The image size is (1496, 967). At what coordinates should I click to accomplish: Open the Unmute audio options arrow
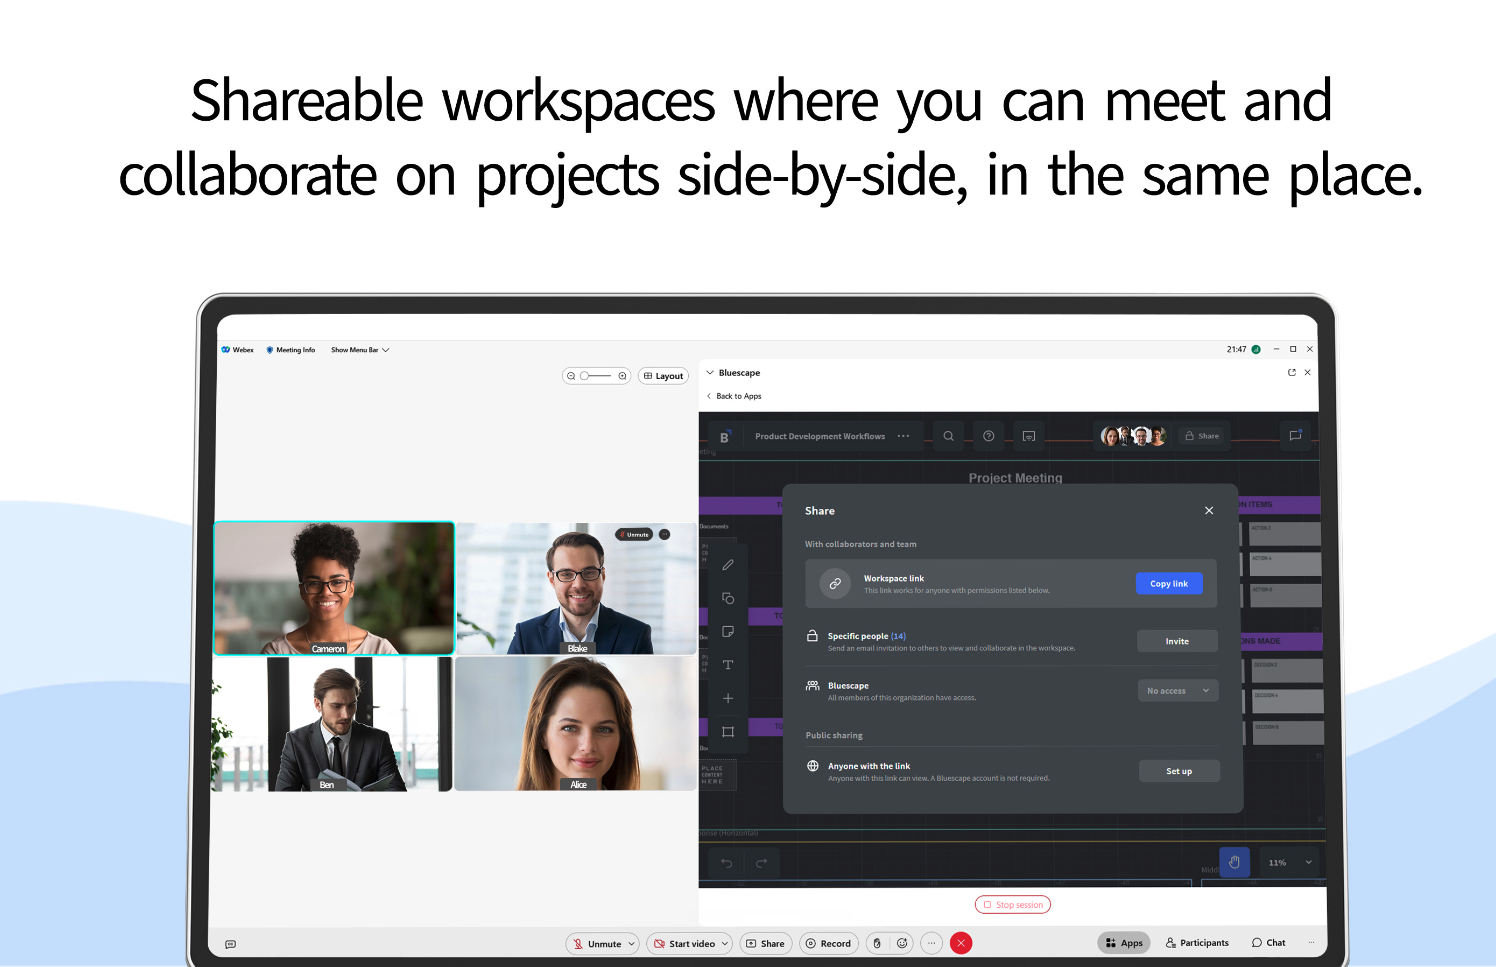click(x=632, y=943)
